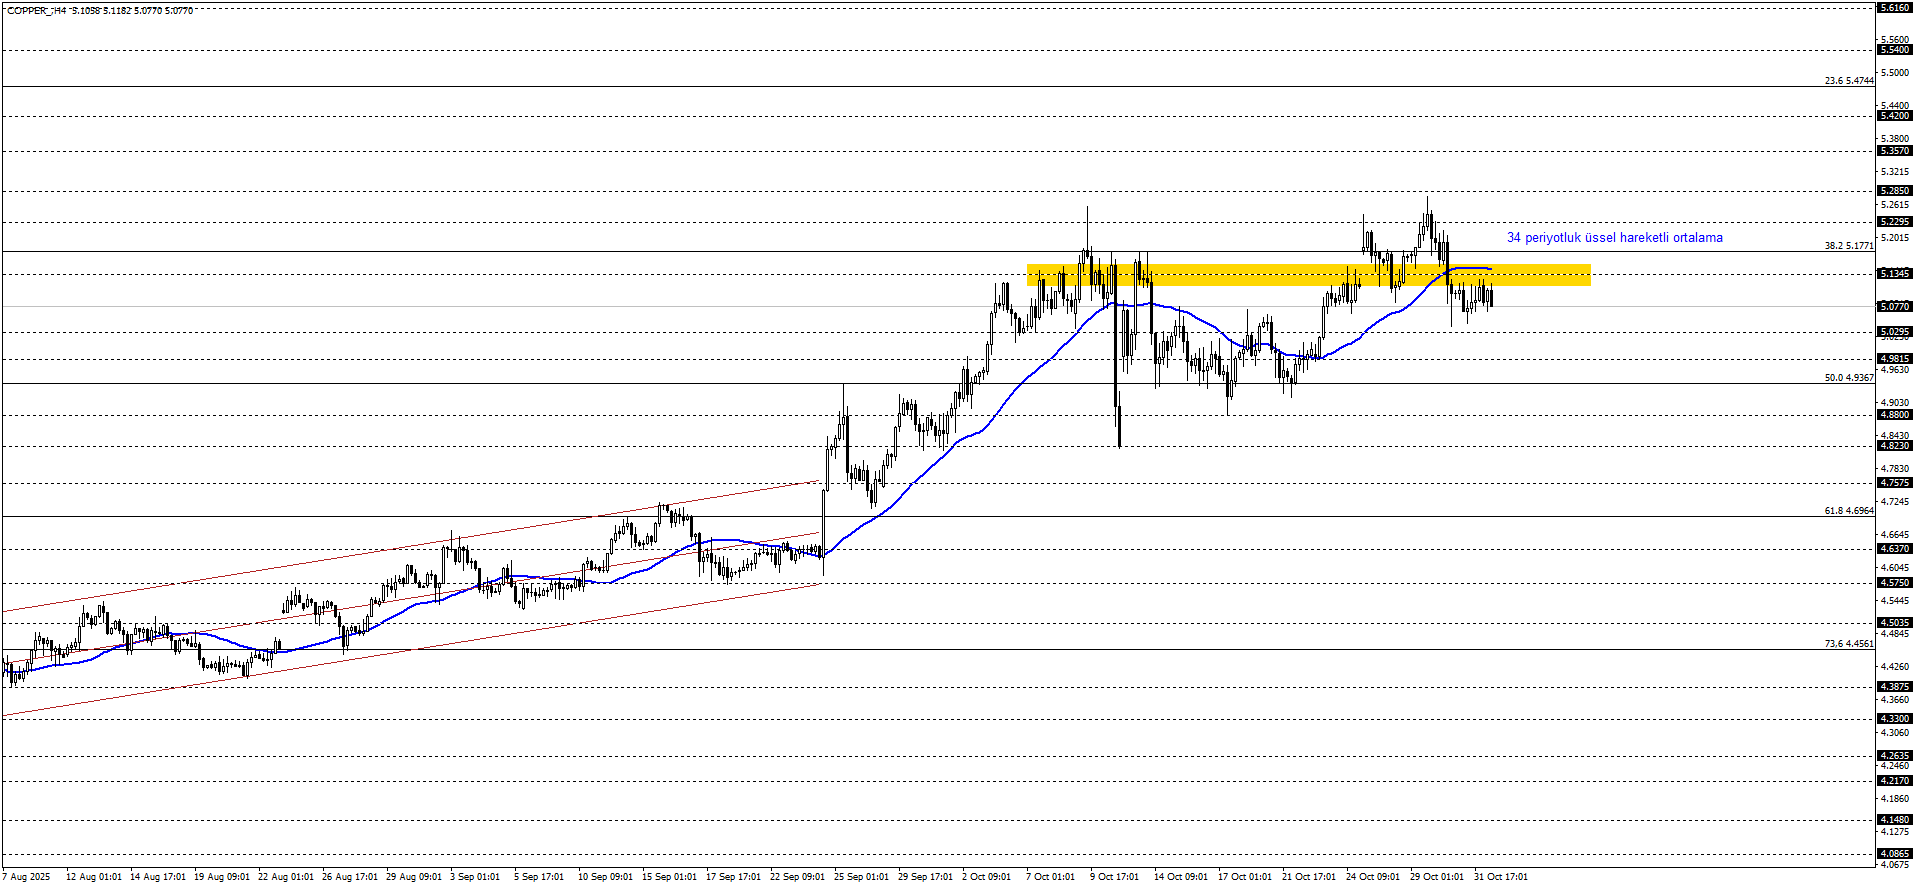Image resolution: width=1916 pixels, height=888 pixels.
Task: Select the '34 periyotluk üssel hareketli ortalama' annotation
Action: coord(1614,238)
